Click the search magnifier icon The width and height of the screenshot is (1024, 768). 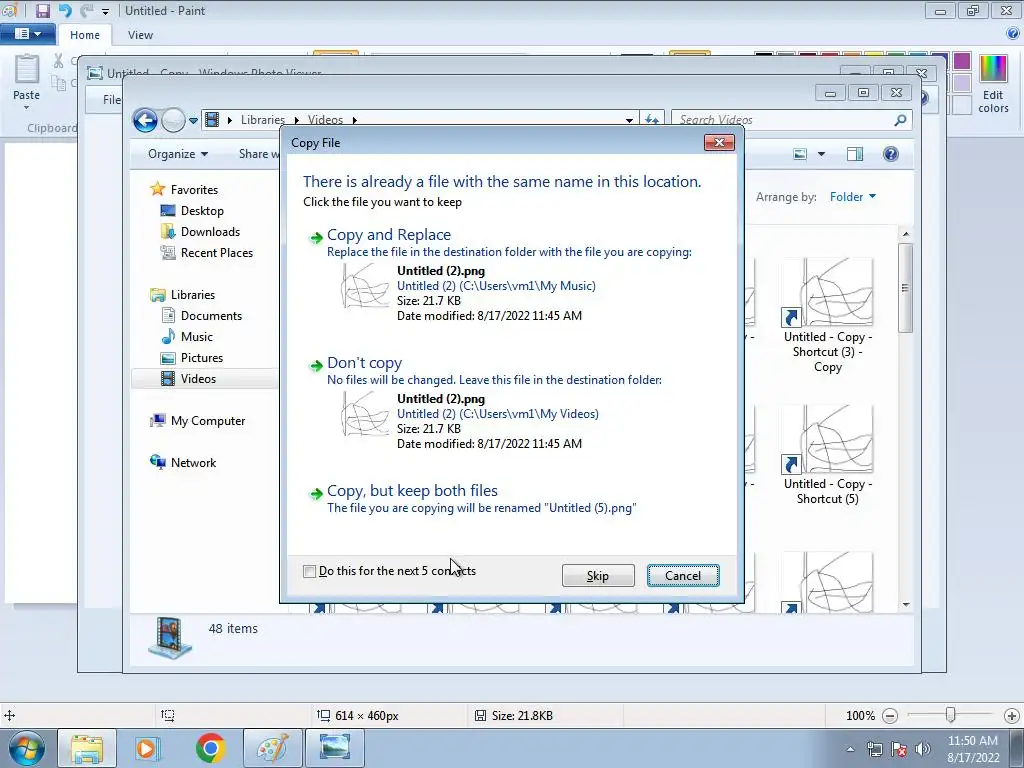[901, 120]
